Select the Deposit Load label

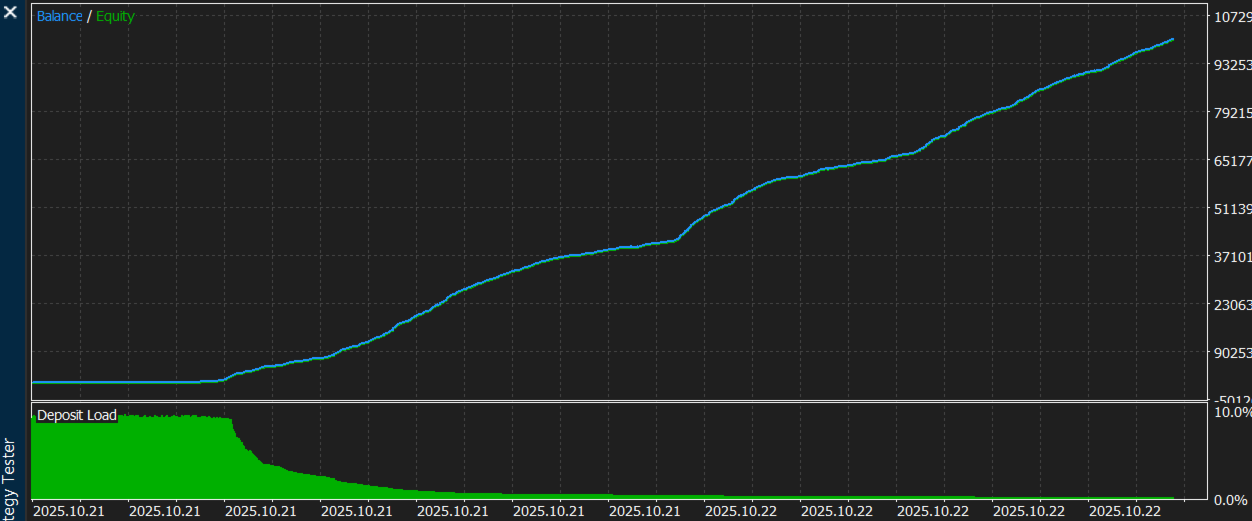pos(77,415)
